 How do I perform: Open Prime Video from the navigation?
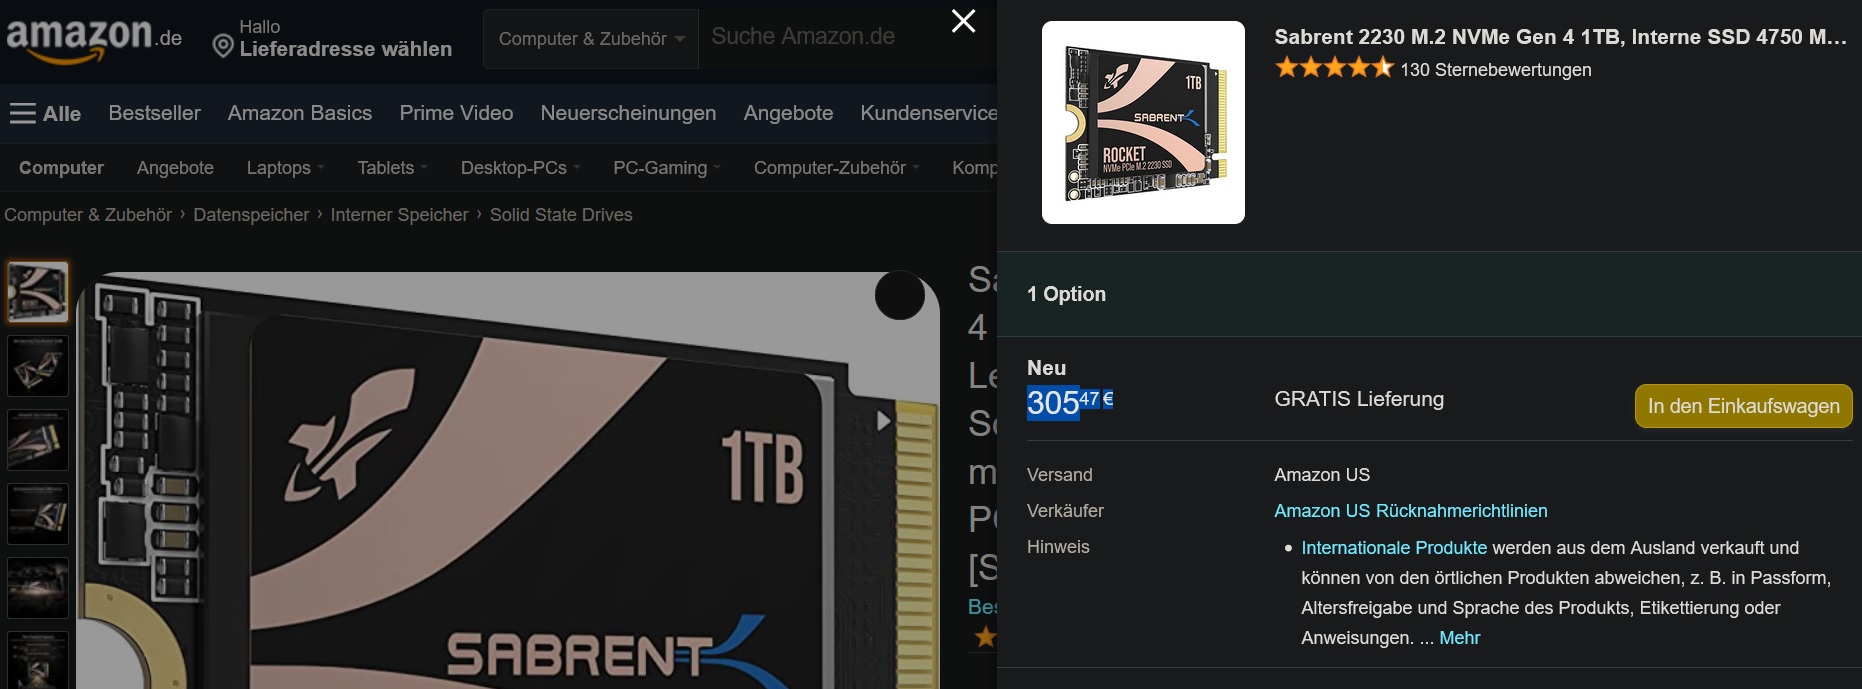[456, 113]
